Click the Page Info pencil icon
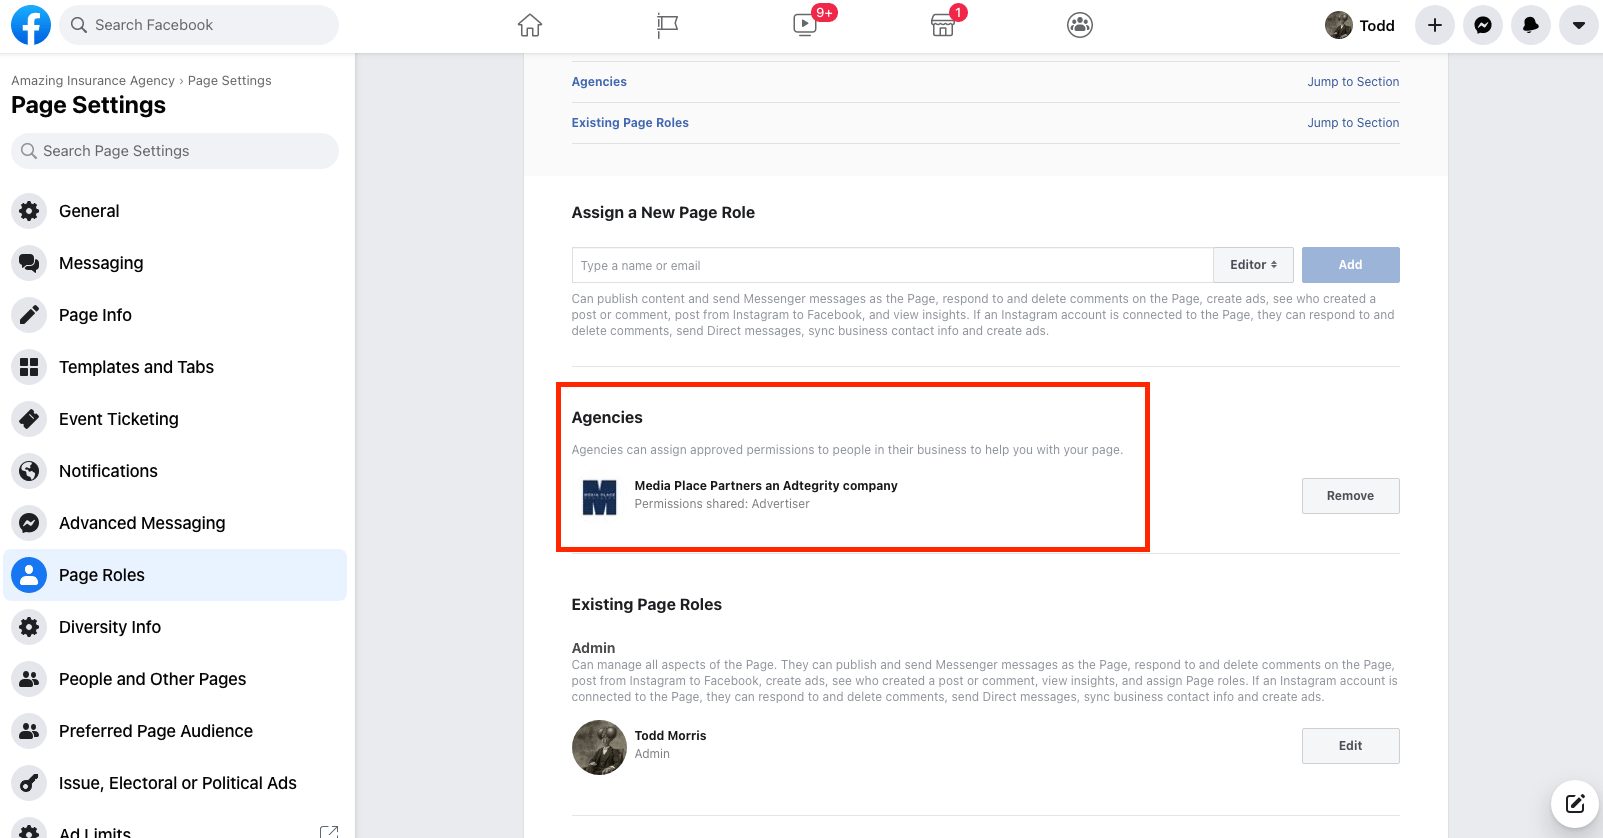1603x838 pixels. coord(29,315)
